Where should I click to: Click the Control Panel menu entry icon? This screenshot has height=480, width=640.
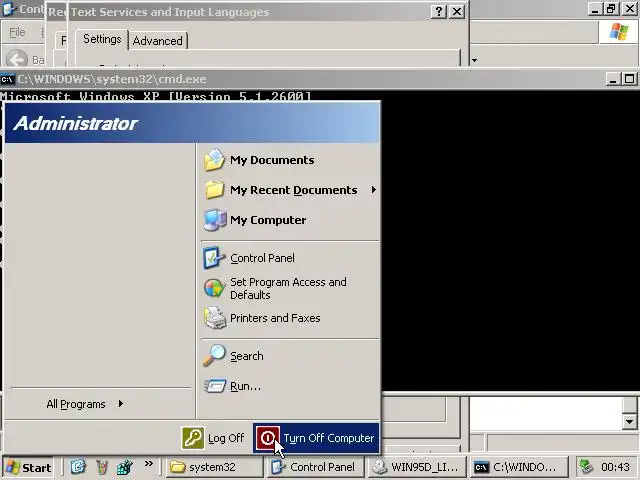(x=214, y=258)
